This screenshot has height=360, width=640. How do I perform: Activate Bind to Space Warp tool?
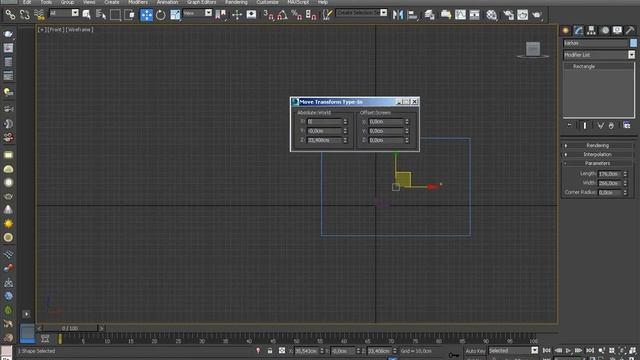[x=39, y=15]
